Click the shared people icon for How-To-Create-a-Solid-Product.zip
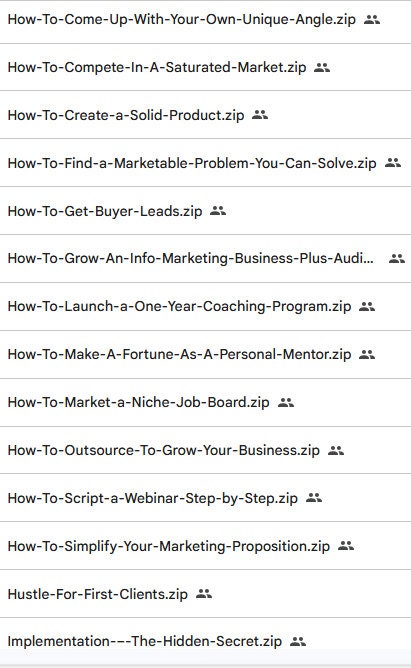411x668 pixels. pyautogui.click(x=260, y=115)
